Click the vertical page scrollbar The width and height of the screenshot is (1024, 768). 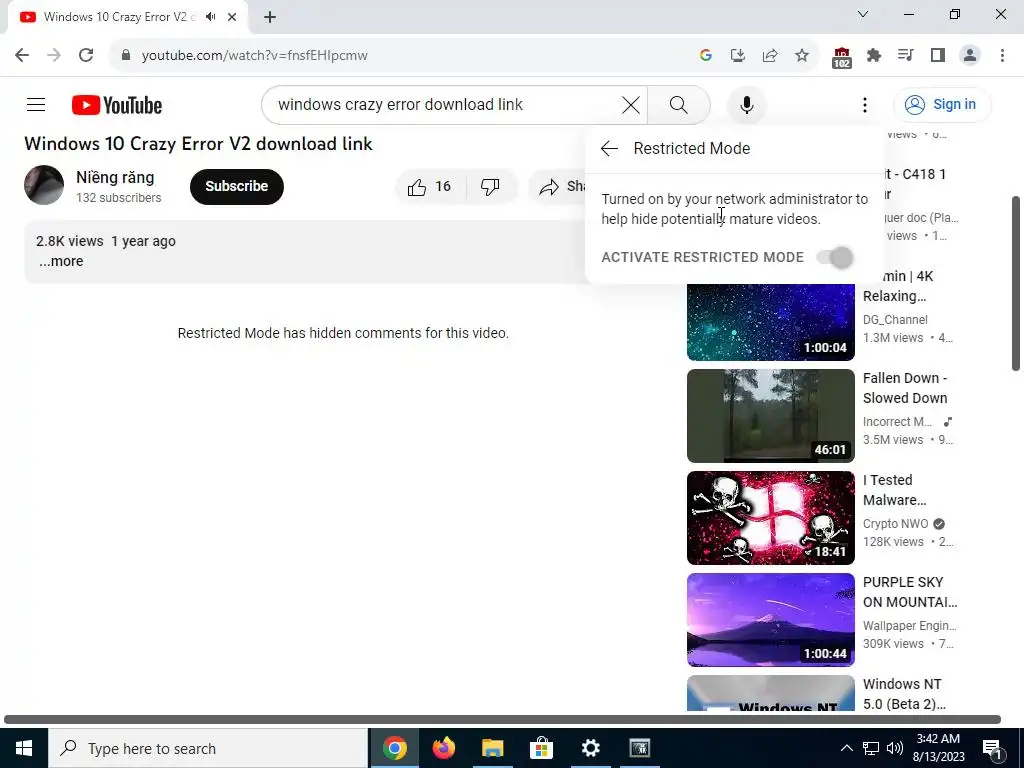1016,283
